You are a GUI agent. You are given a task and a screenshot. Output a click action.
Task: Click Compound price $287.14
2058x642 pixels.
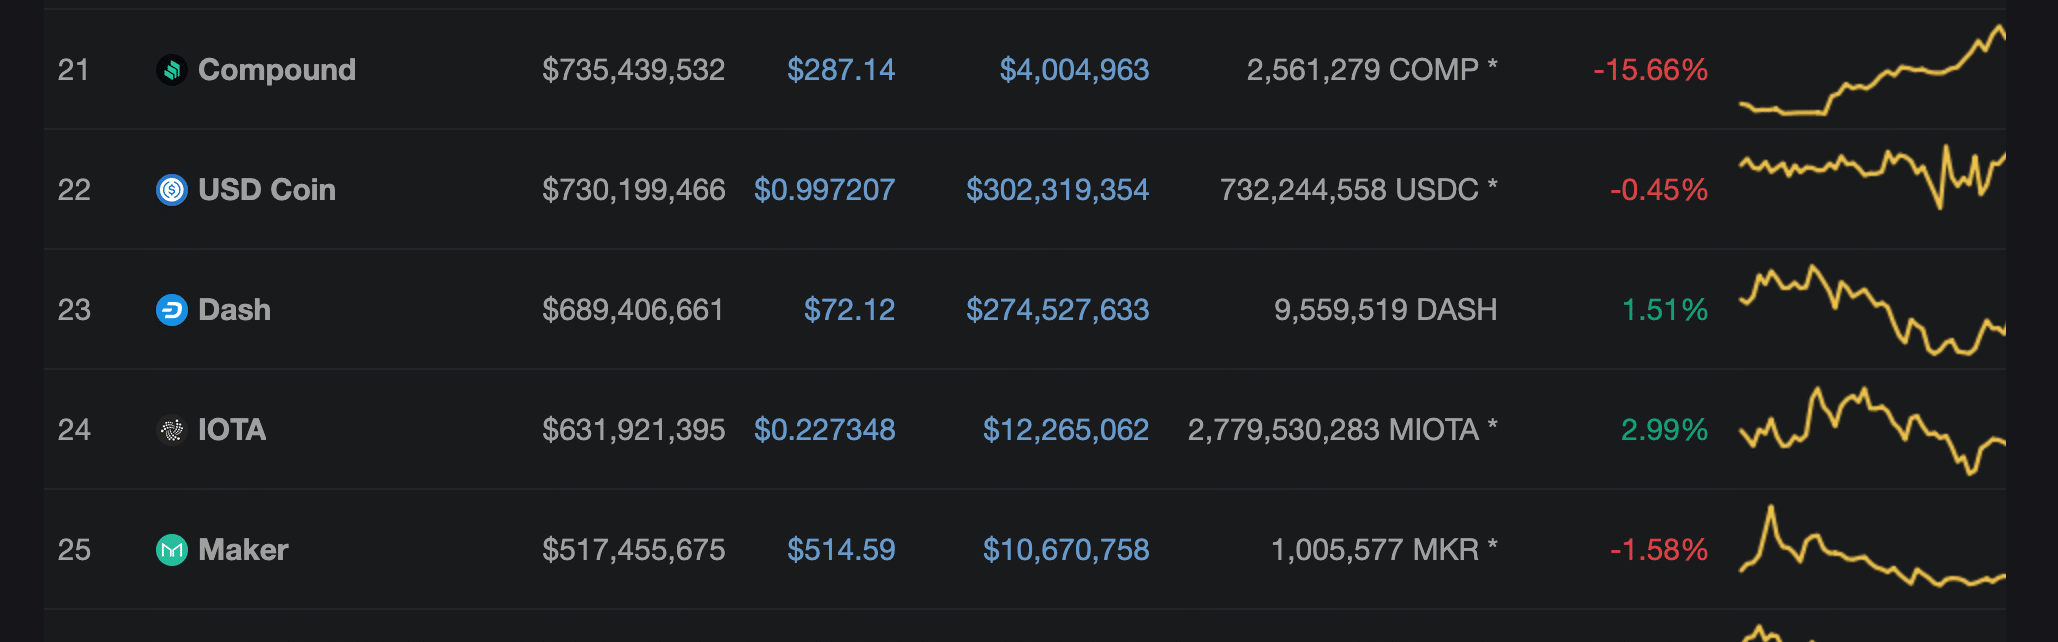840,70
